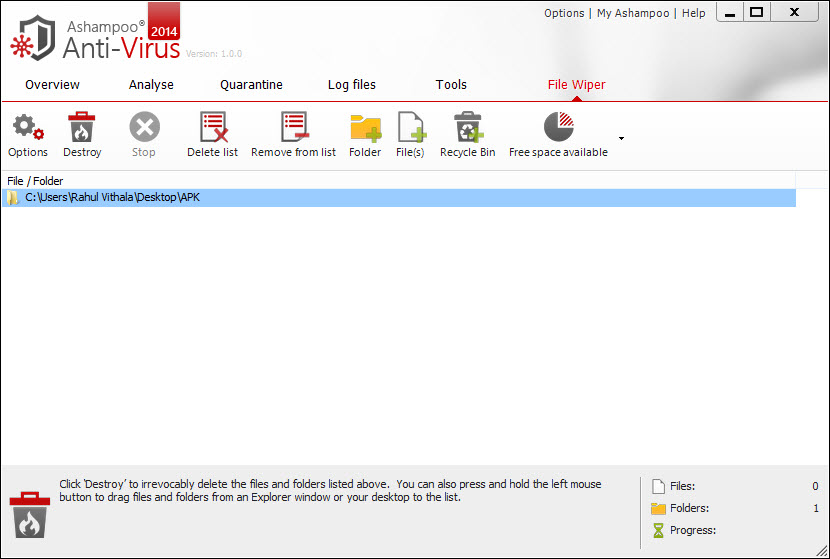Viewport: 830px width, 559px height.
Task: Click Remove from list icon
Action: pyautogui.click(x=294, y=127)
